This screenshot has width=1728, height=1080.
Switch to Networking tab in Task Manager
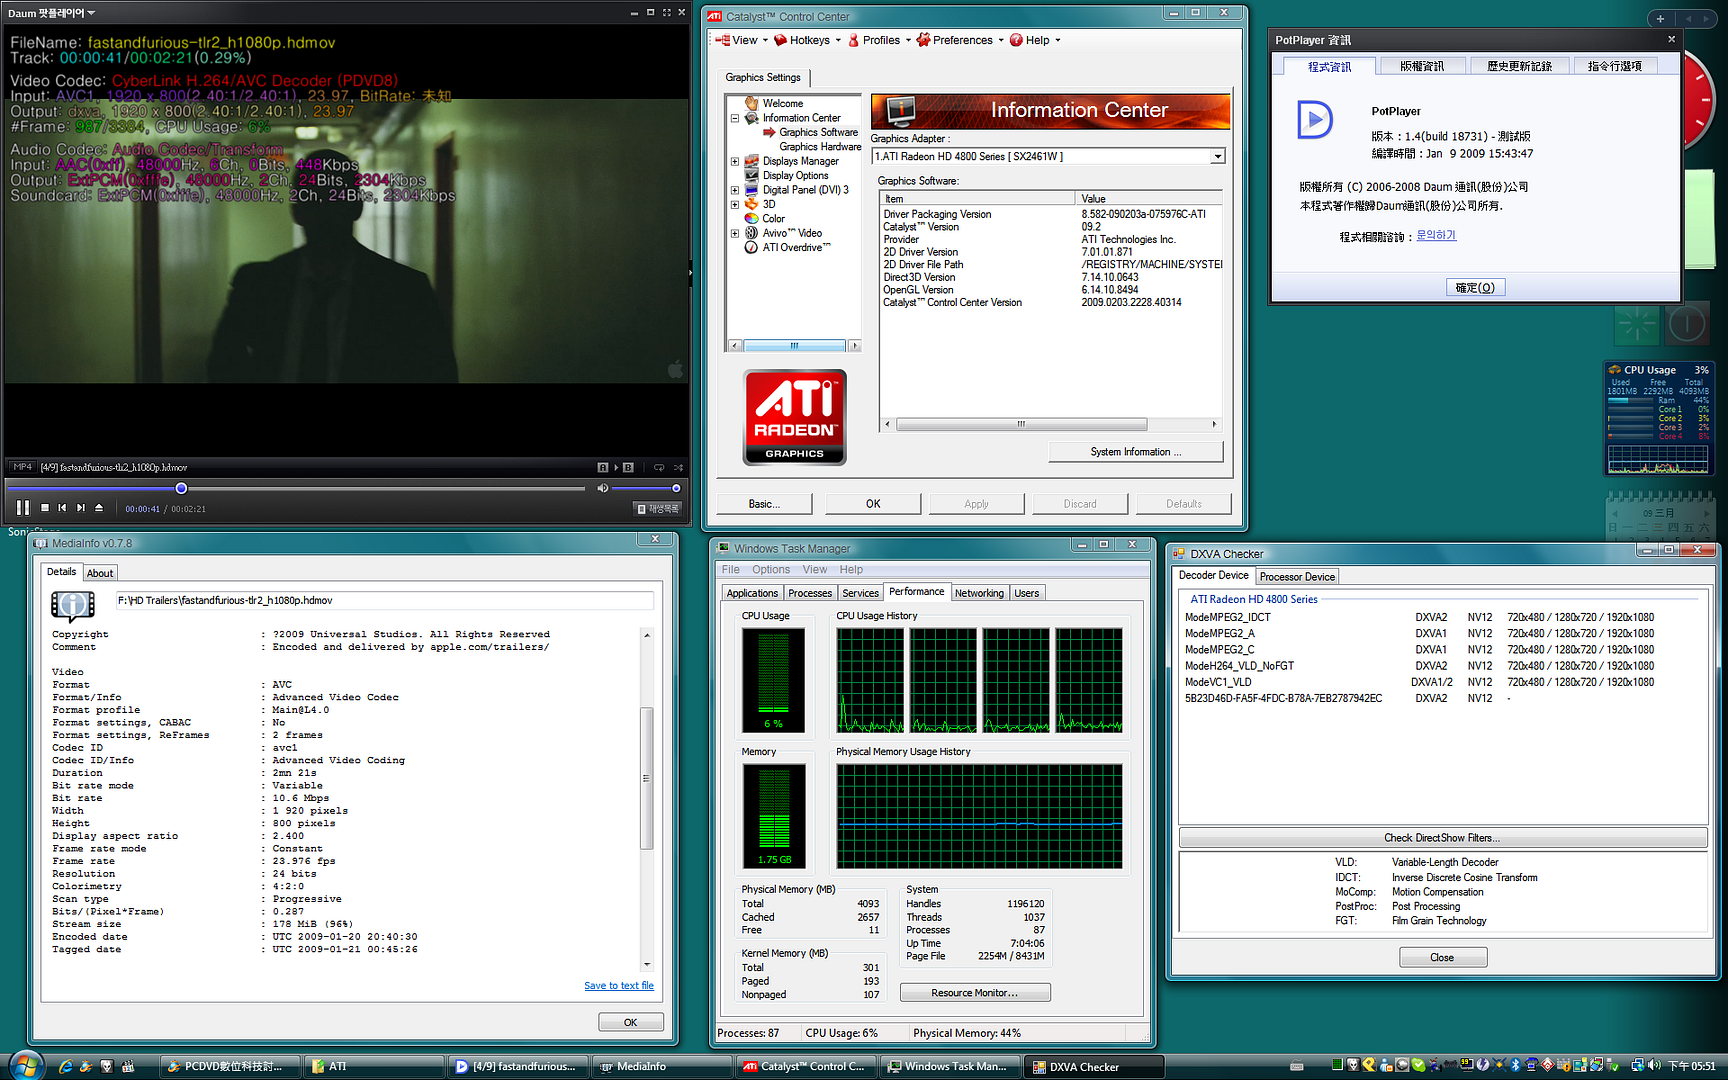(x=979, y=593)
